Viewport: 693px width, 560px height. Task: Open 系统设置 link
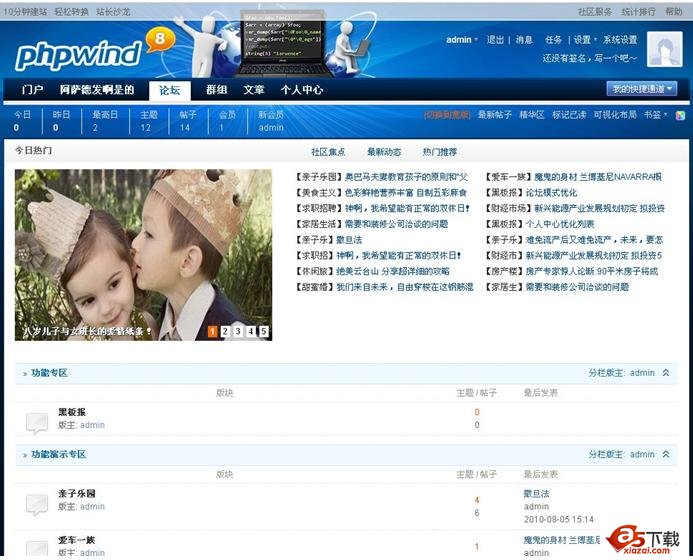coord(620,40)
